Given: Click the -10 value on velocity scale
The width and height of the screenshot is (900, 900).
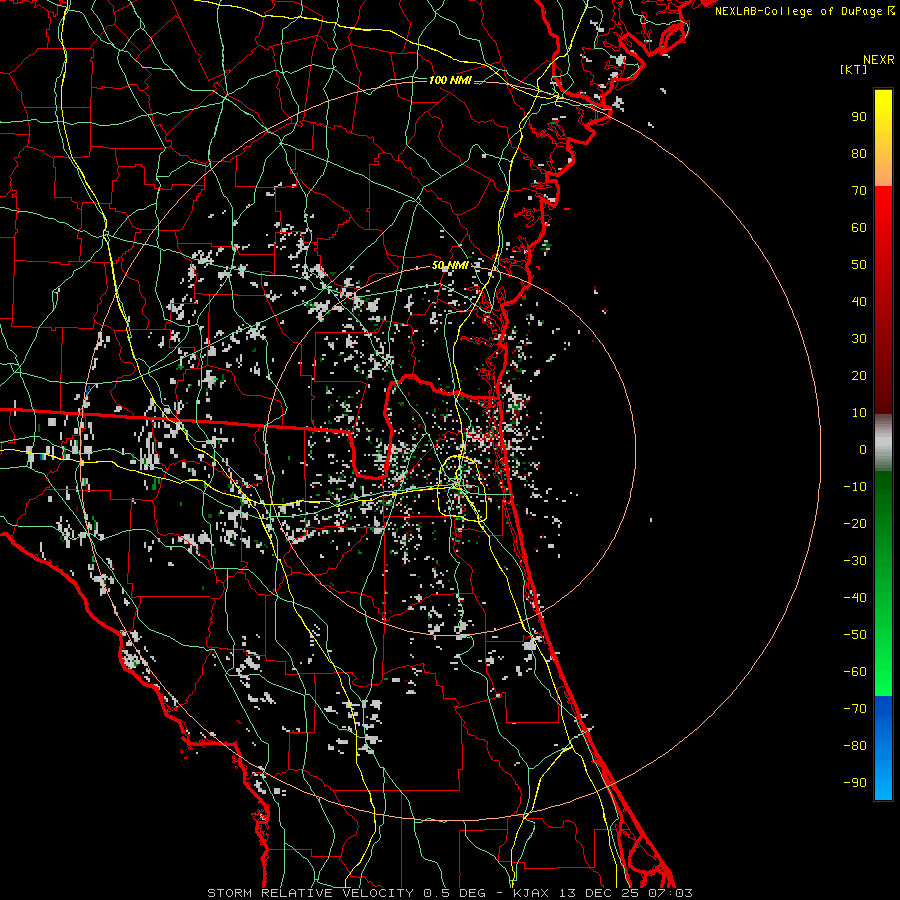Looking at the screenshot, I should coord(855,487).
